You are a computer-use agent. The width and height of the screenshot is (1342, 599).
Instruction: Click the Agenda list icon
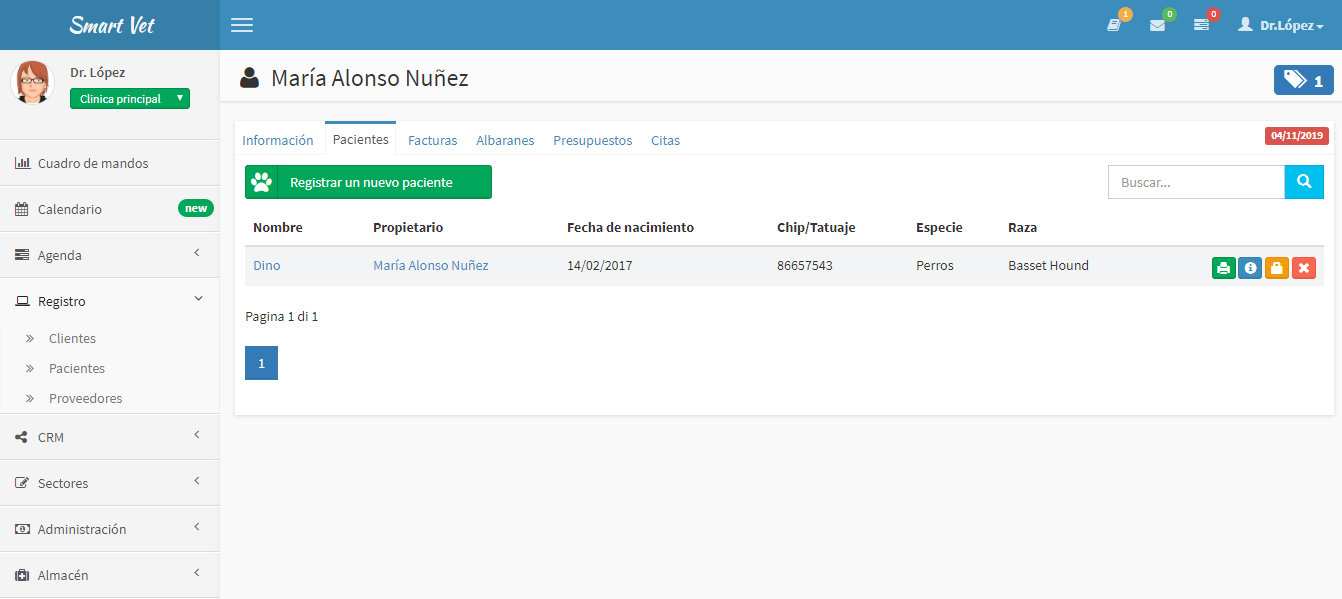(22, 255)
